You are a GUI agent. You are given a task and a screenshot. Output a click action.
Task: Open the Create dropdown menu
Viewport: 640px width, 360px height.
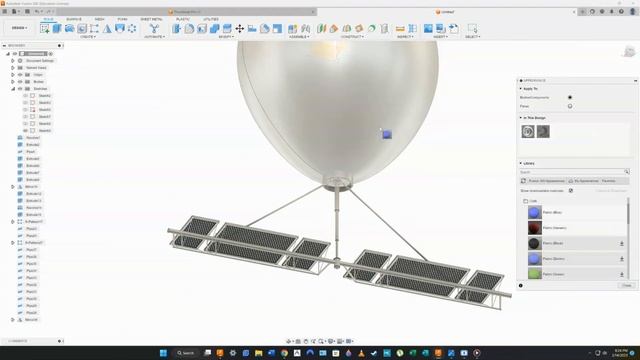tap(88, 37)
